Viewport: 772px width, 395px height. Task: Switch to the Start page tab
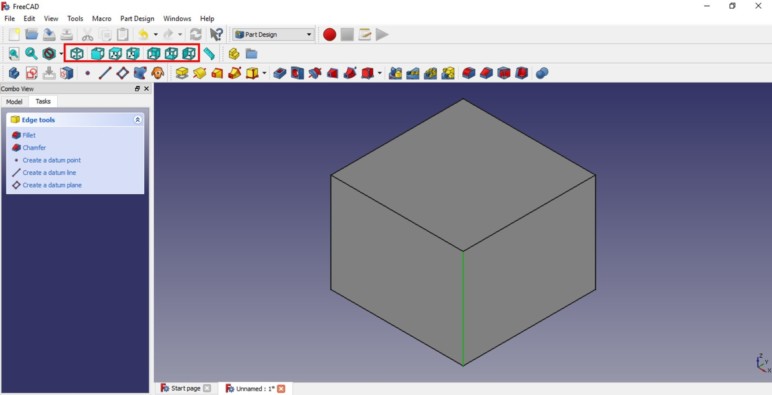click(186, 389)
